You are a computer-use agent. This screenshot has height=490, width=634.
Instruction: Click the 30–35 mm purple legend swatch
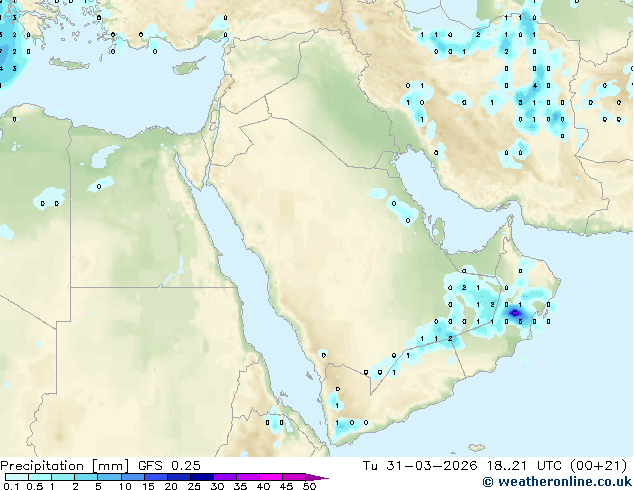pyautogui.click(x=225, y=477)
